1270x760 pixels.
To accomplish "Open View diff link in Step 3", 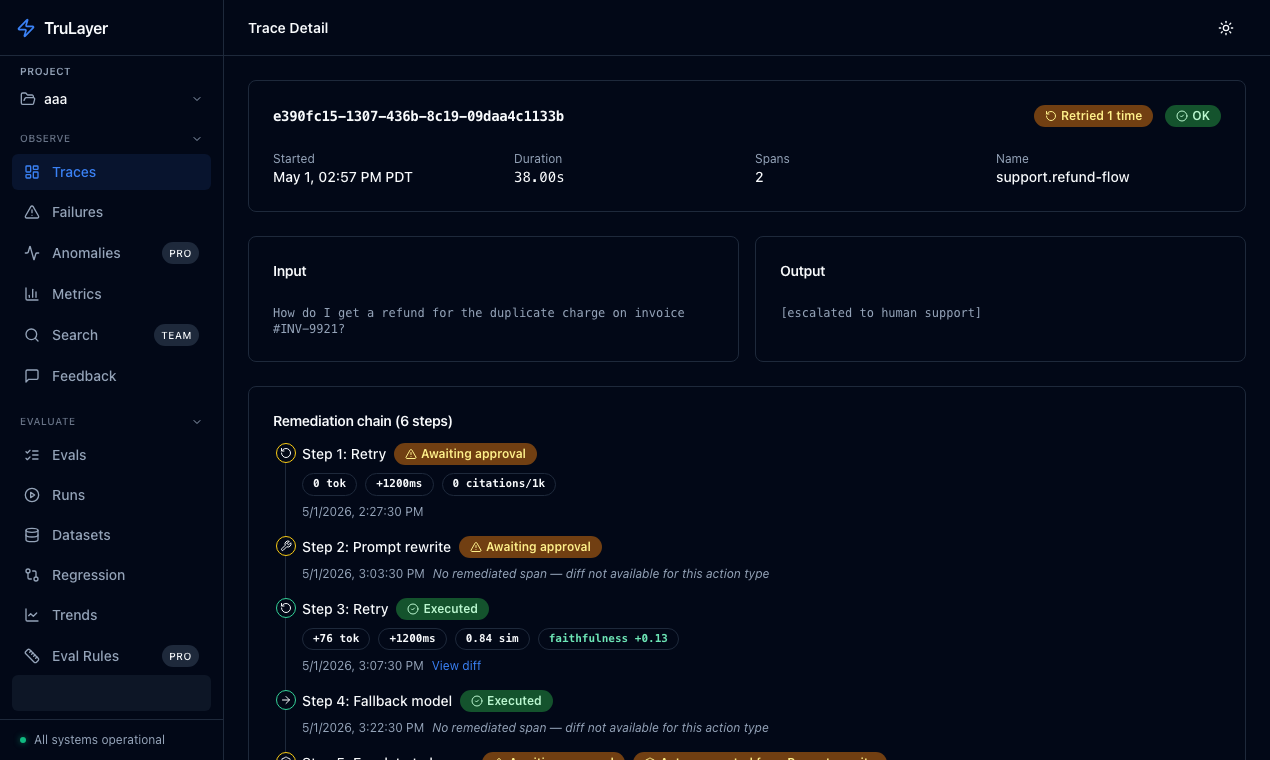I will 456,665.
